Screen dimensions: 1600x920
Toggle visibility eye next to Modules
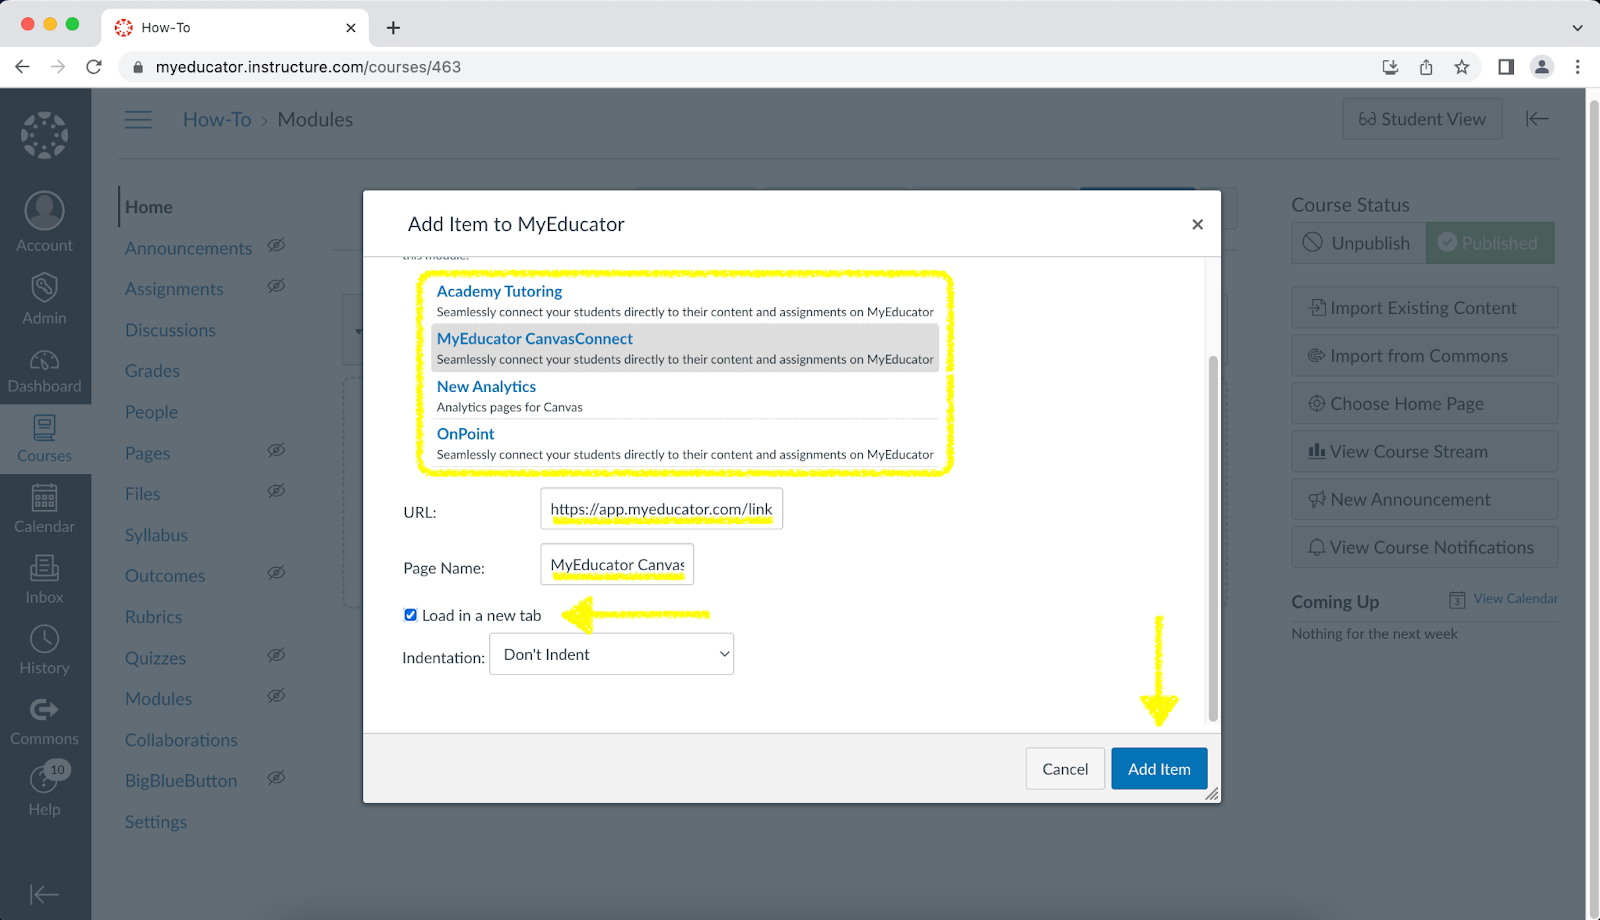(277, 697)
